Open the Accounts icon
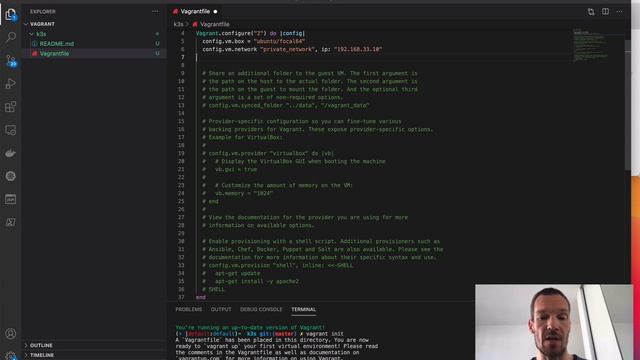The width and height of the screenshot is (640, 360). click(x=11, y=333)
